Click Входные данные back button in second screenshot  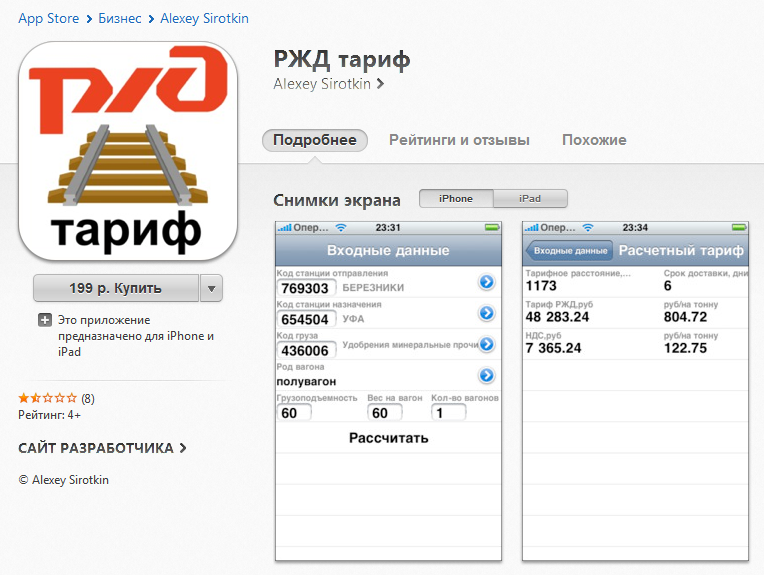tap(569, 250)
